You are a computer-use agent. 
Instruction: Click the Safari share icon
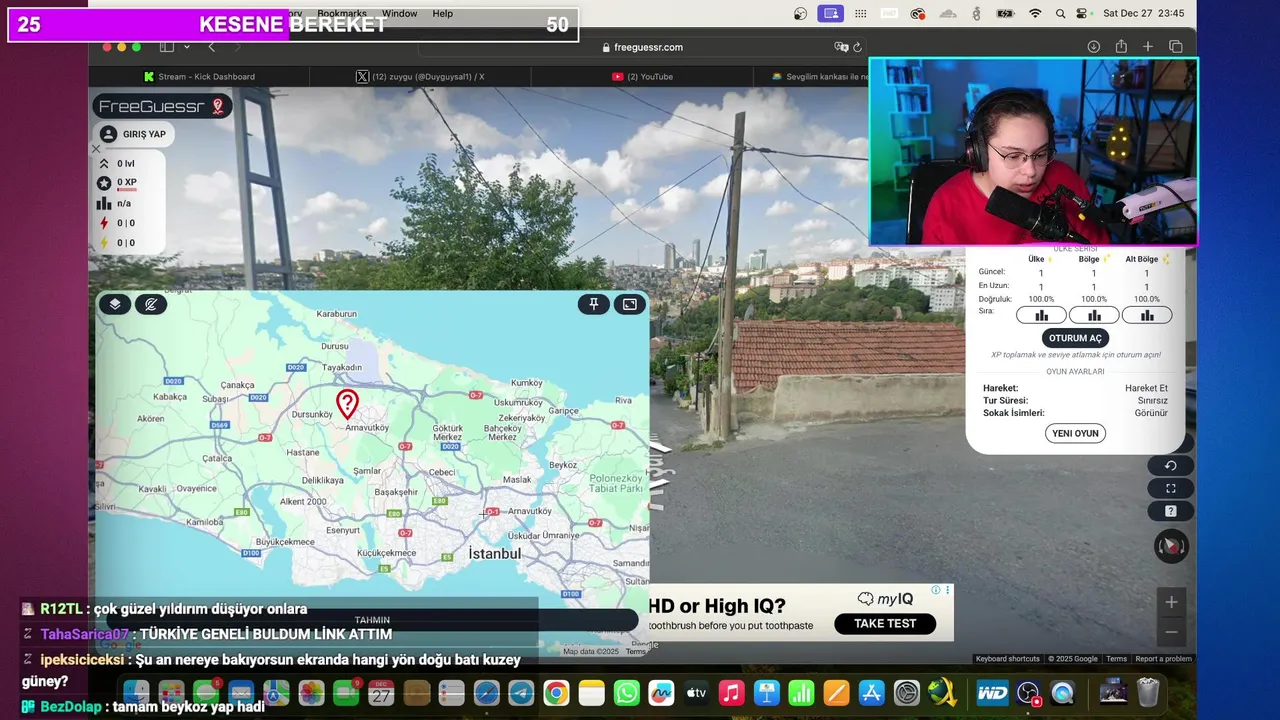coord(1121,47)
